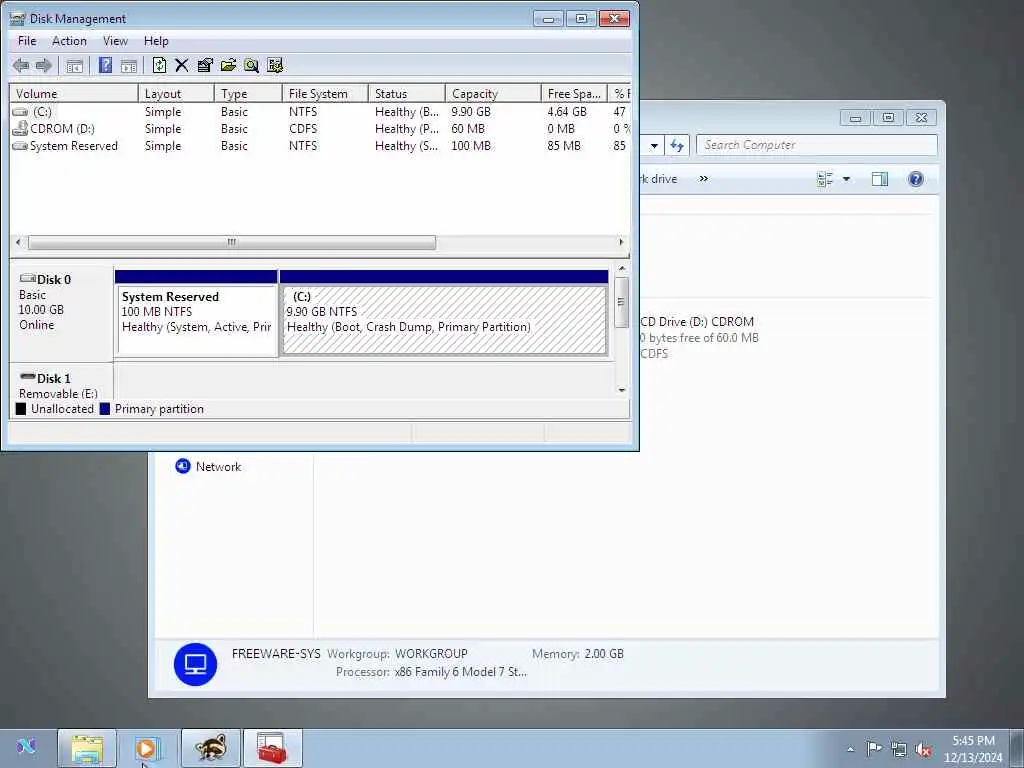Click Disk 0 hard drive icon
Viewport: 1024px width, 768px height.
(x=27, y=279)
